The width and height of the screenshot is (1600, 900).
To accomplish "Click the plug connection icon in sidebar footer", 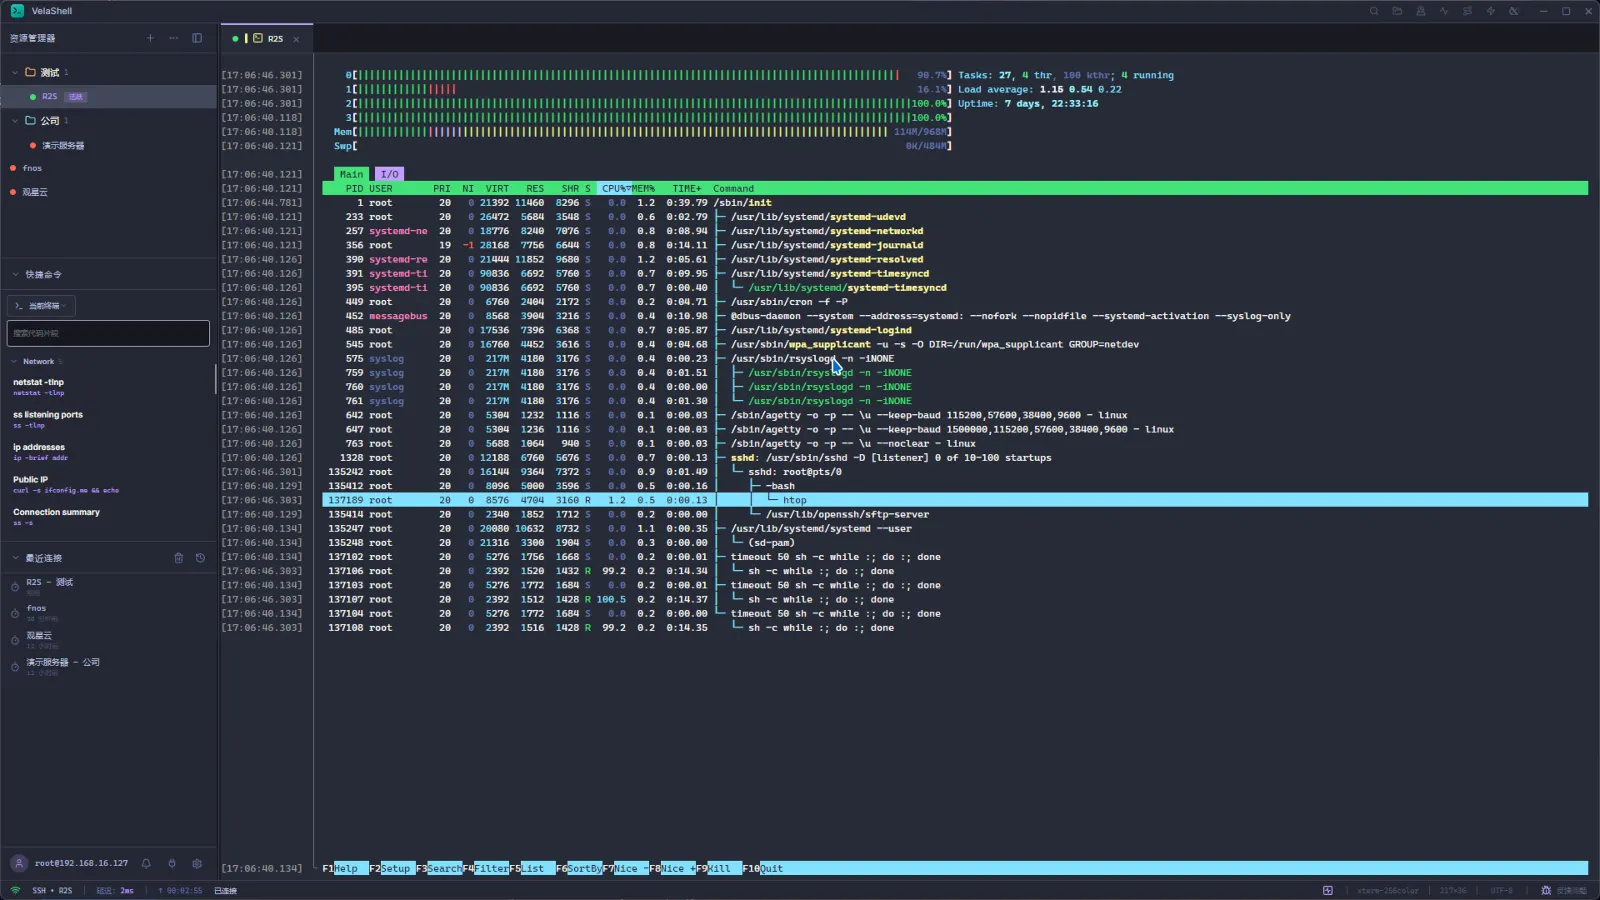I will click(x=172, y=863).
